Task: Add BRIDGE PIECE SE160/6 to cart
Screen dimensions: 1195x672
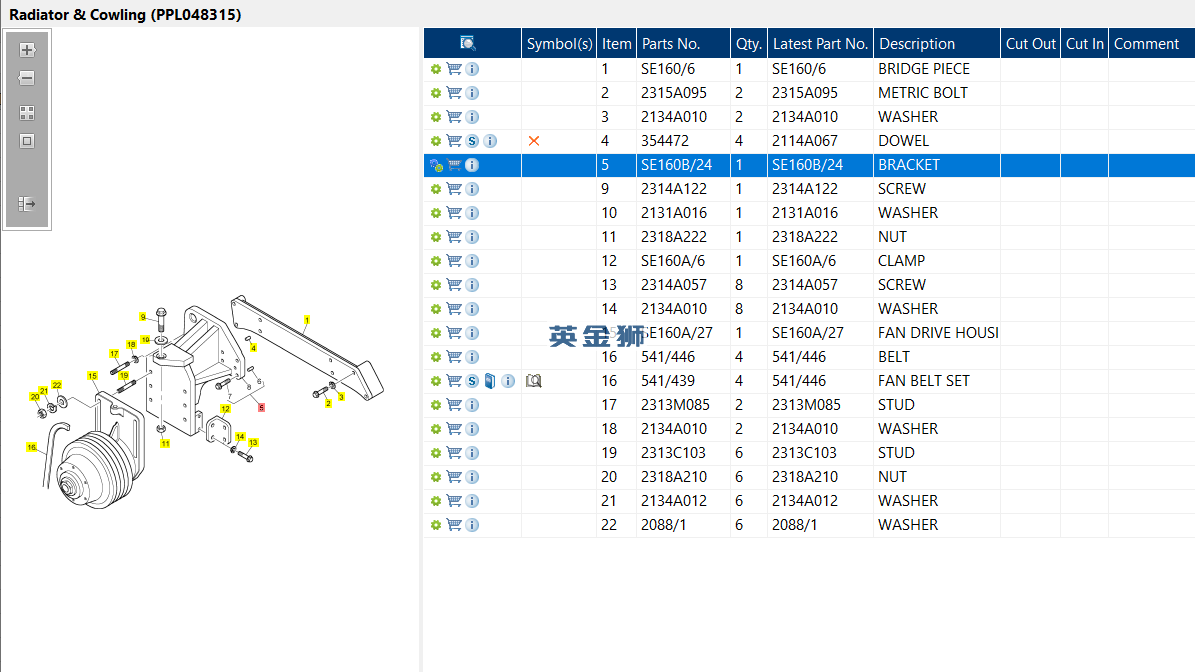Action: pos(454,69)
